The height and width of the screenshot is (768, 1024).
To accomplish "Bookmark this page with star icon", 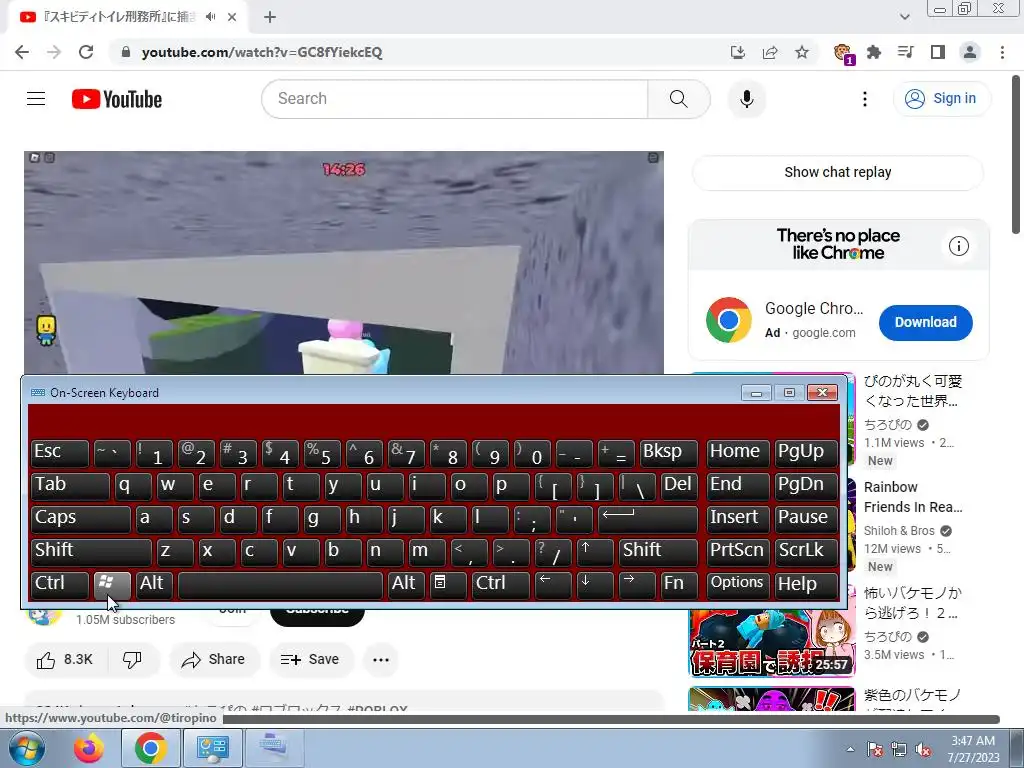I will (x=802, y=52).
